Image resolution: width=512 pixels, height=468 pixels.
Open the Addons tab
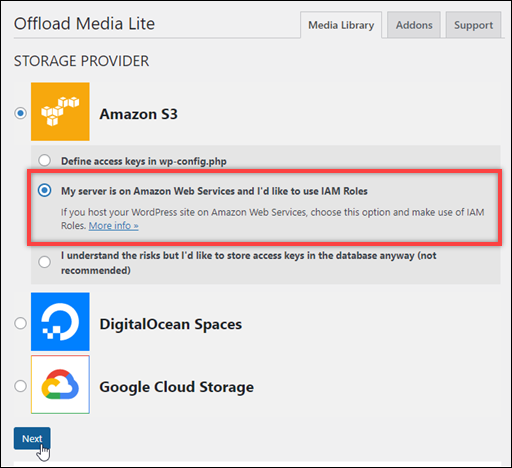(x=414, y=25)
